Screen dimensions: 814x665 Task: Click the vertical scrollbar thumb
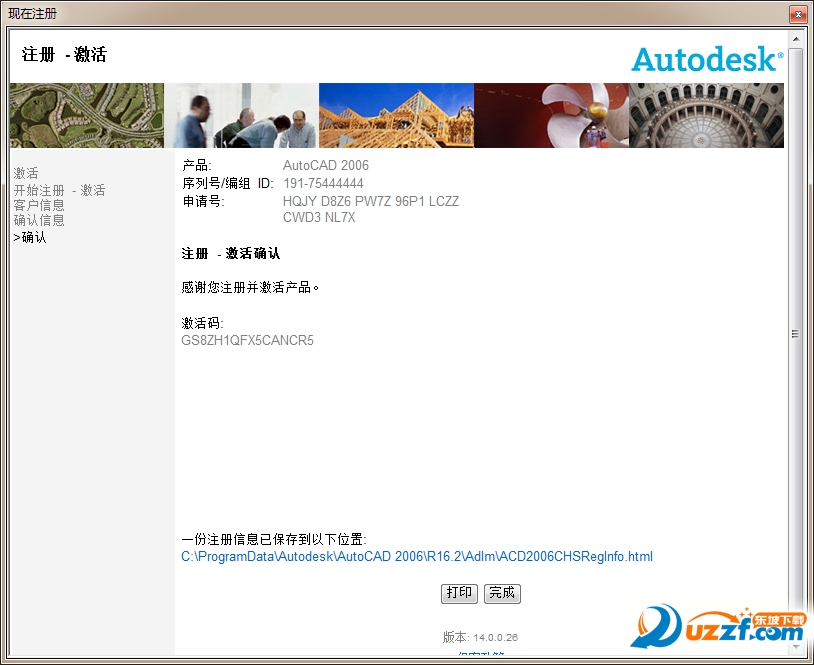pos(796,334)
